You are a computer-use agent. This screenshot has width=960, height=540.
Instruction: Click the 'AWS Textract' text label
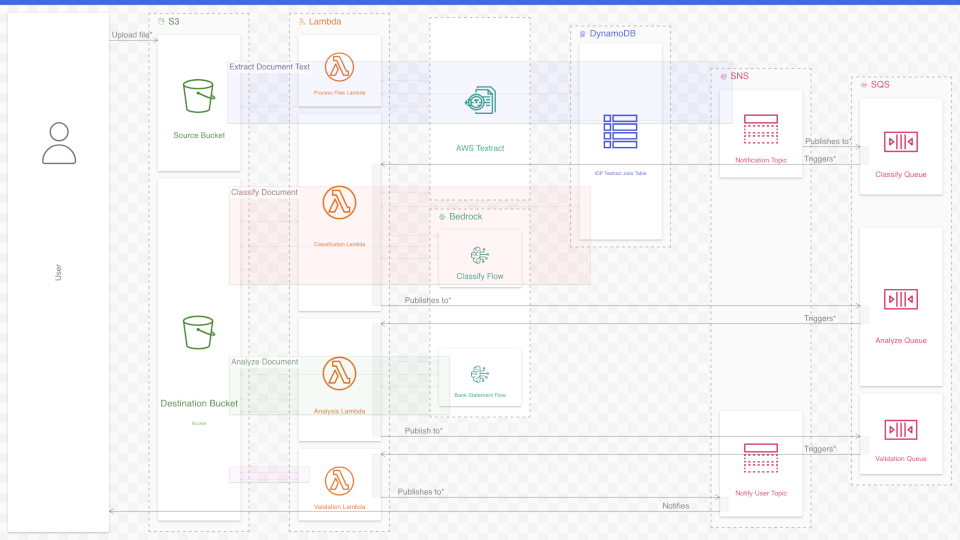point(480,148)
